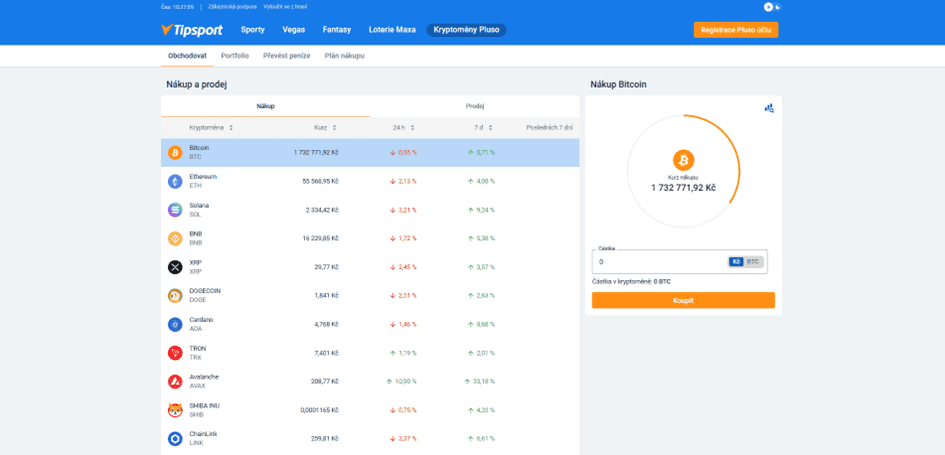Click the Ethereum coin icon
945x455 pixels.
pos(175,181)
